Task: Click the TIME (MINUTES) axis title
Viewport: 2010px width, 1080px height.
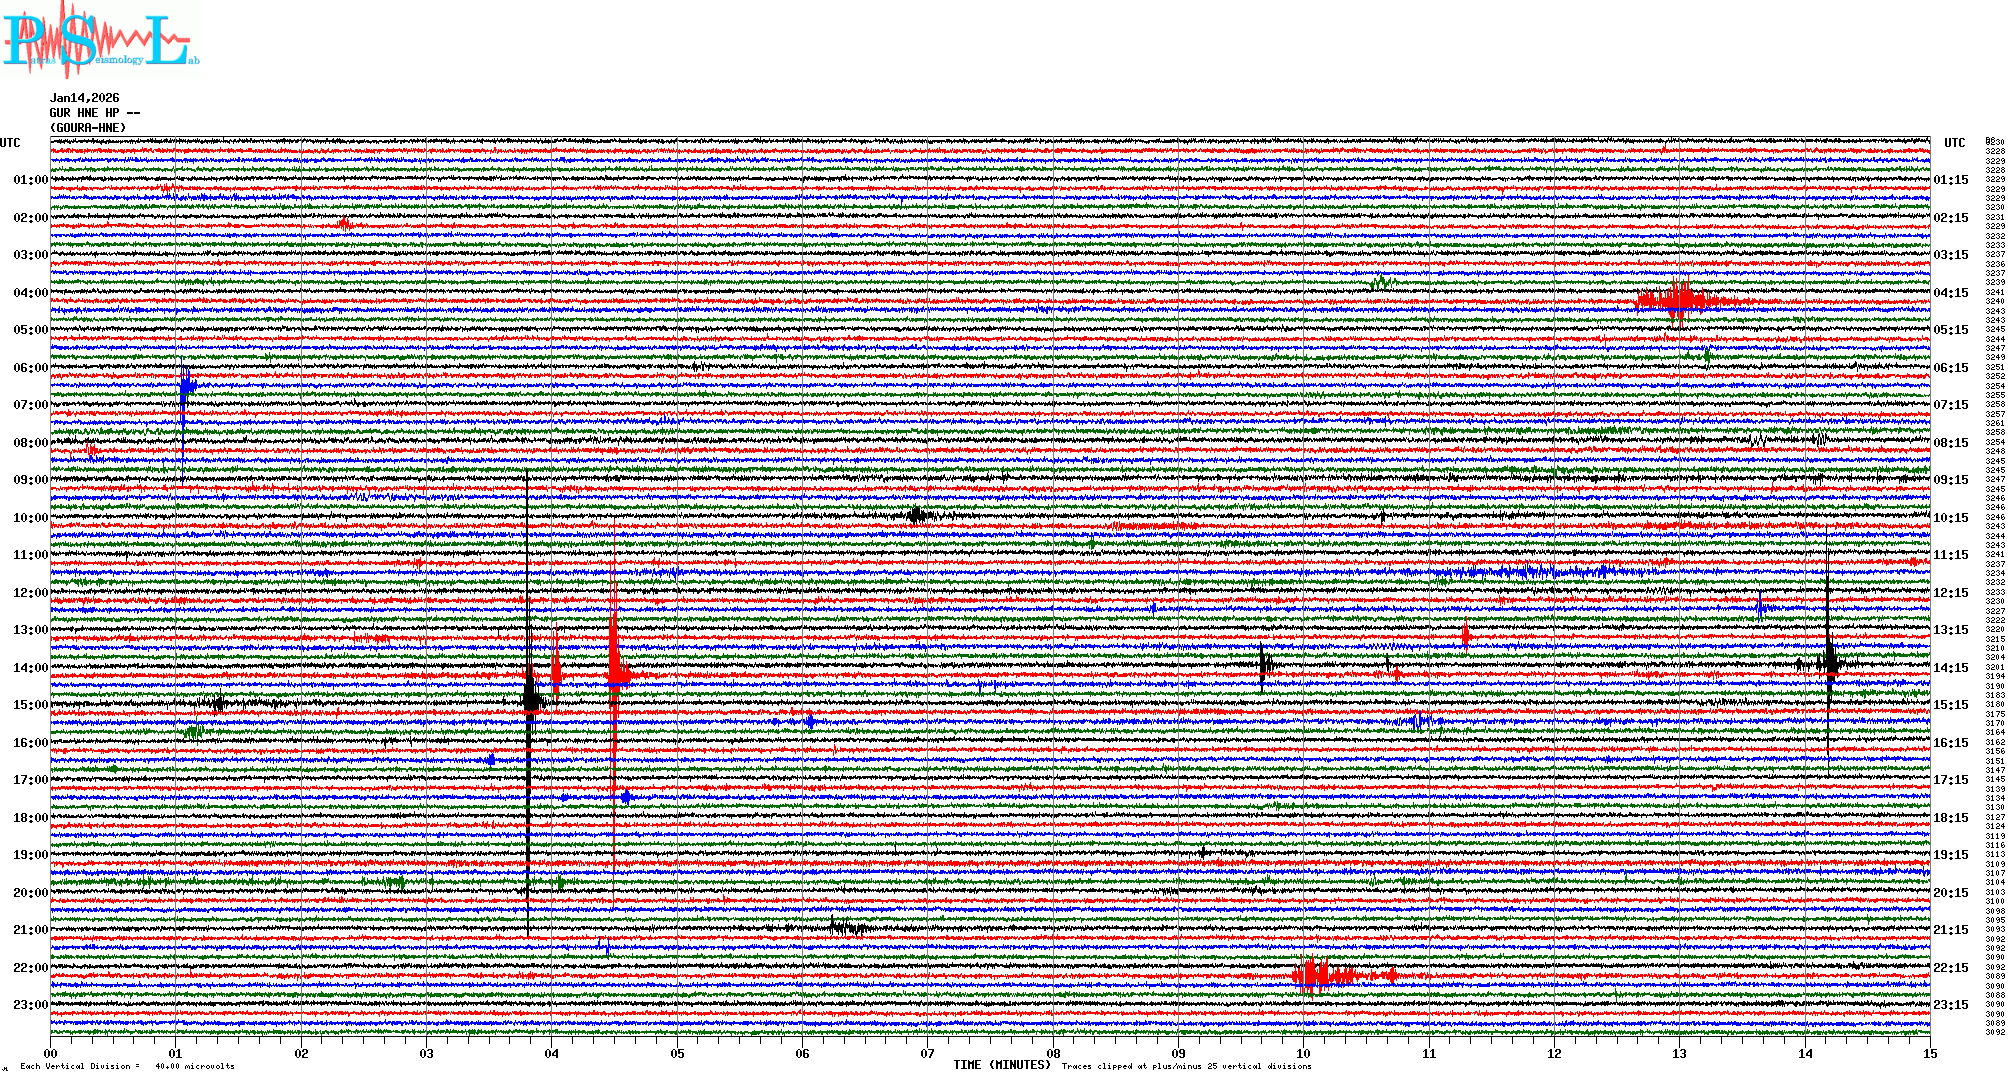Action: [1001, 1065]
